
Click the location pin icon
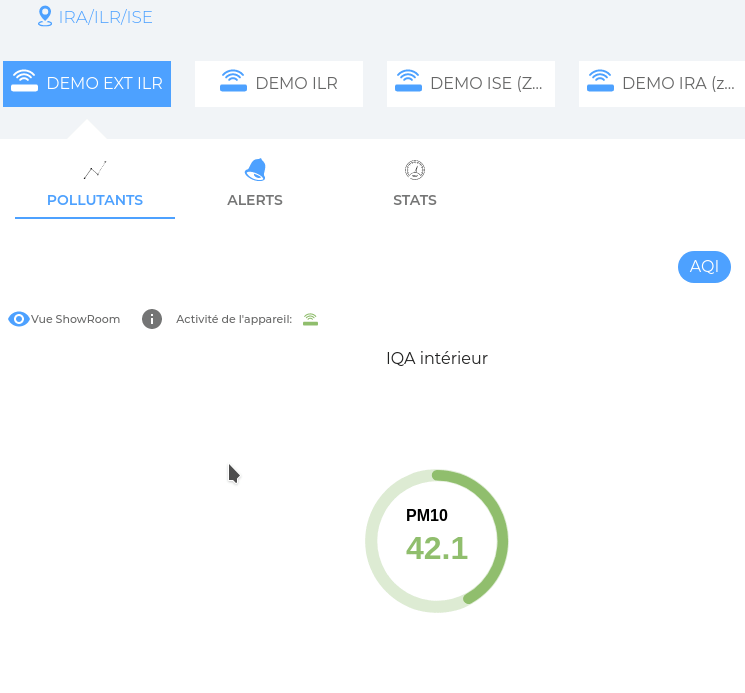(x=44, y=16)
